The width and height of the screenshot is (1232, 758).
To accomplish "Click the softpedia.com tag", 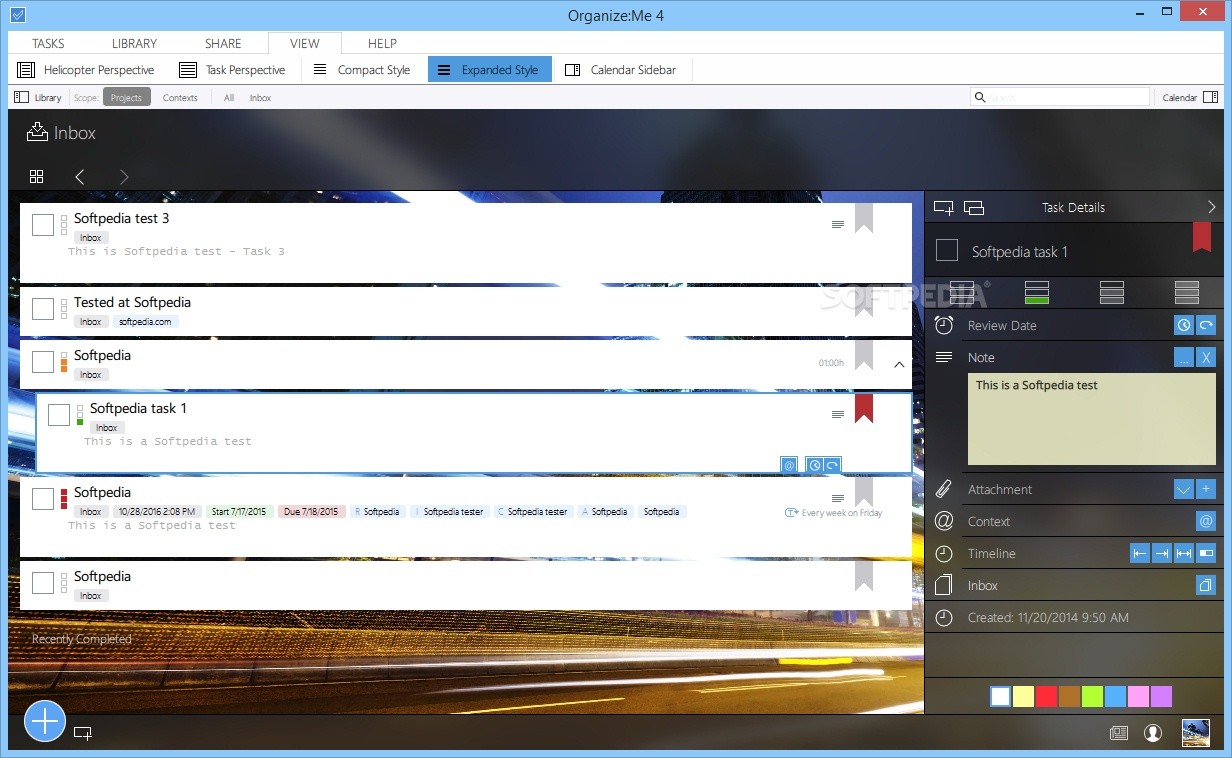I will (x=145, y=322).
